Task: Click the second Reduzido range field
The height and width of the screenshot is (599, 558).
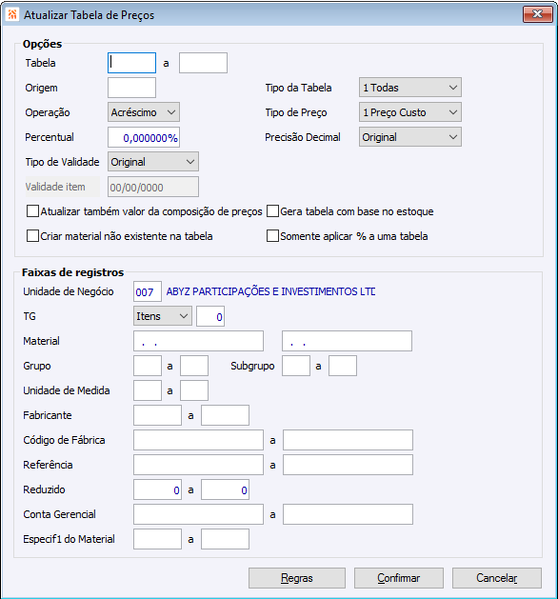Action: (x=225, y=490)
